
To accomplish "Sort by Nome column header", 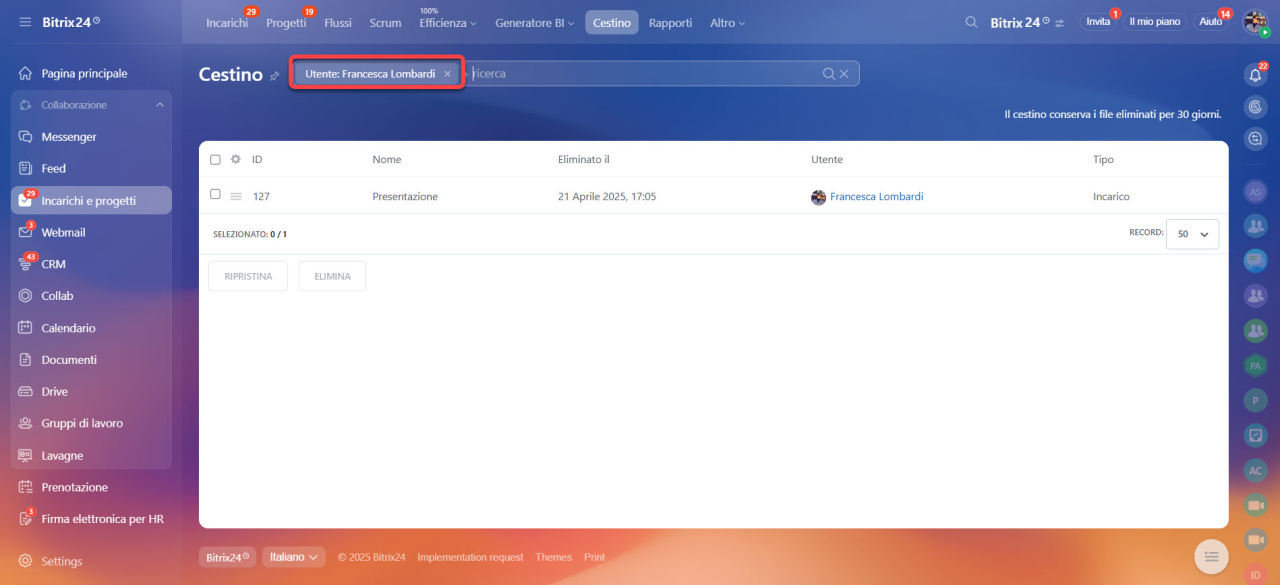I will coord(386,159).
